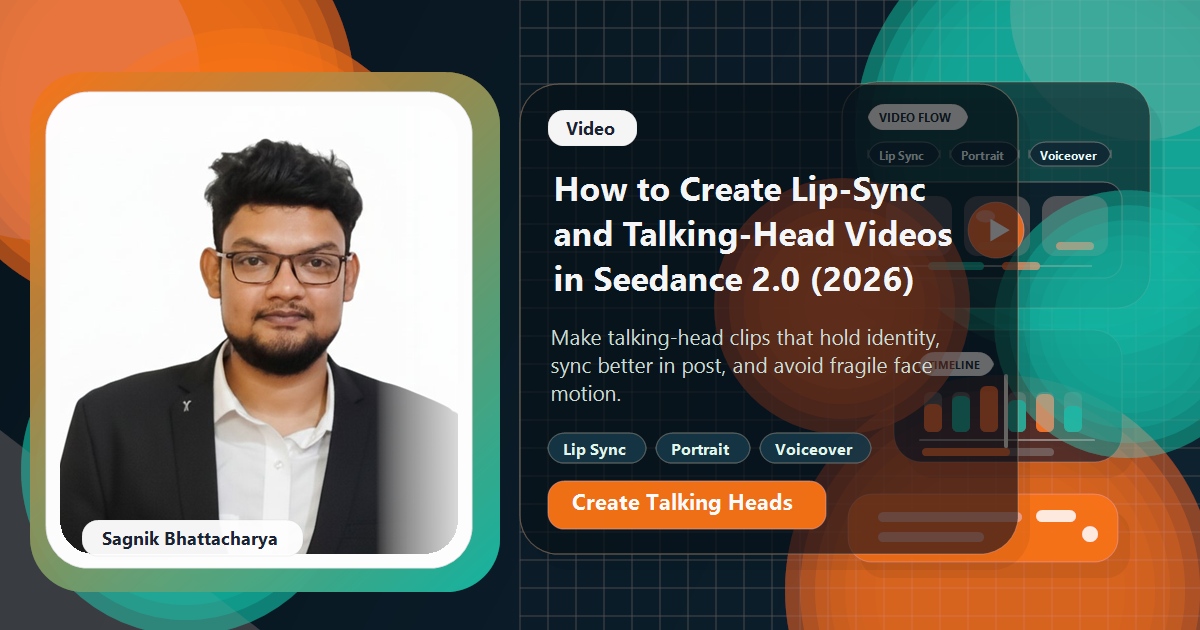The height and width of the screenshot is (630, 1200).
Task: Select the Voiceover tag below the description
Action: 816,449
